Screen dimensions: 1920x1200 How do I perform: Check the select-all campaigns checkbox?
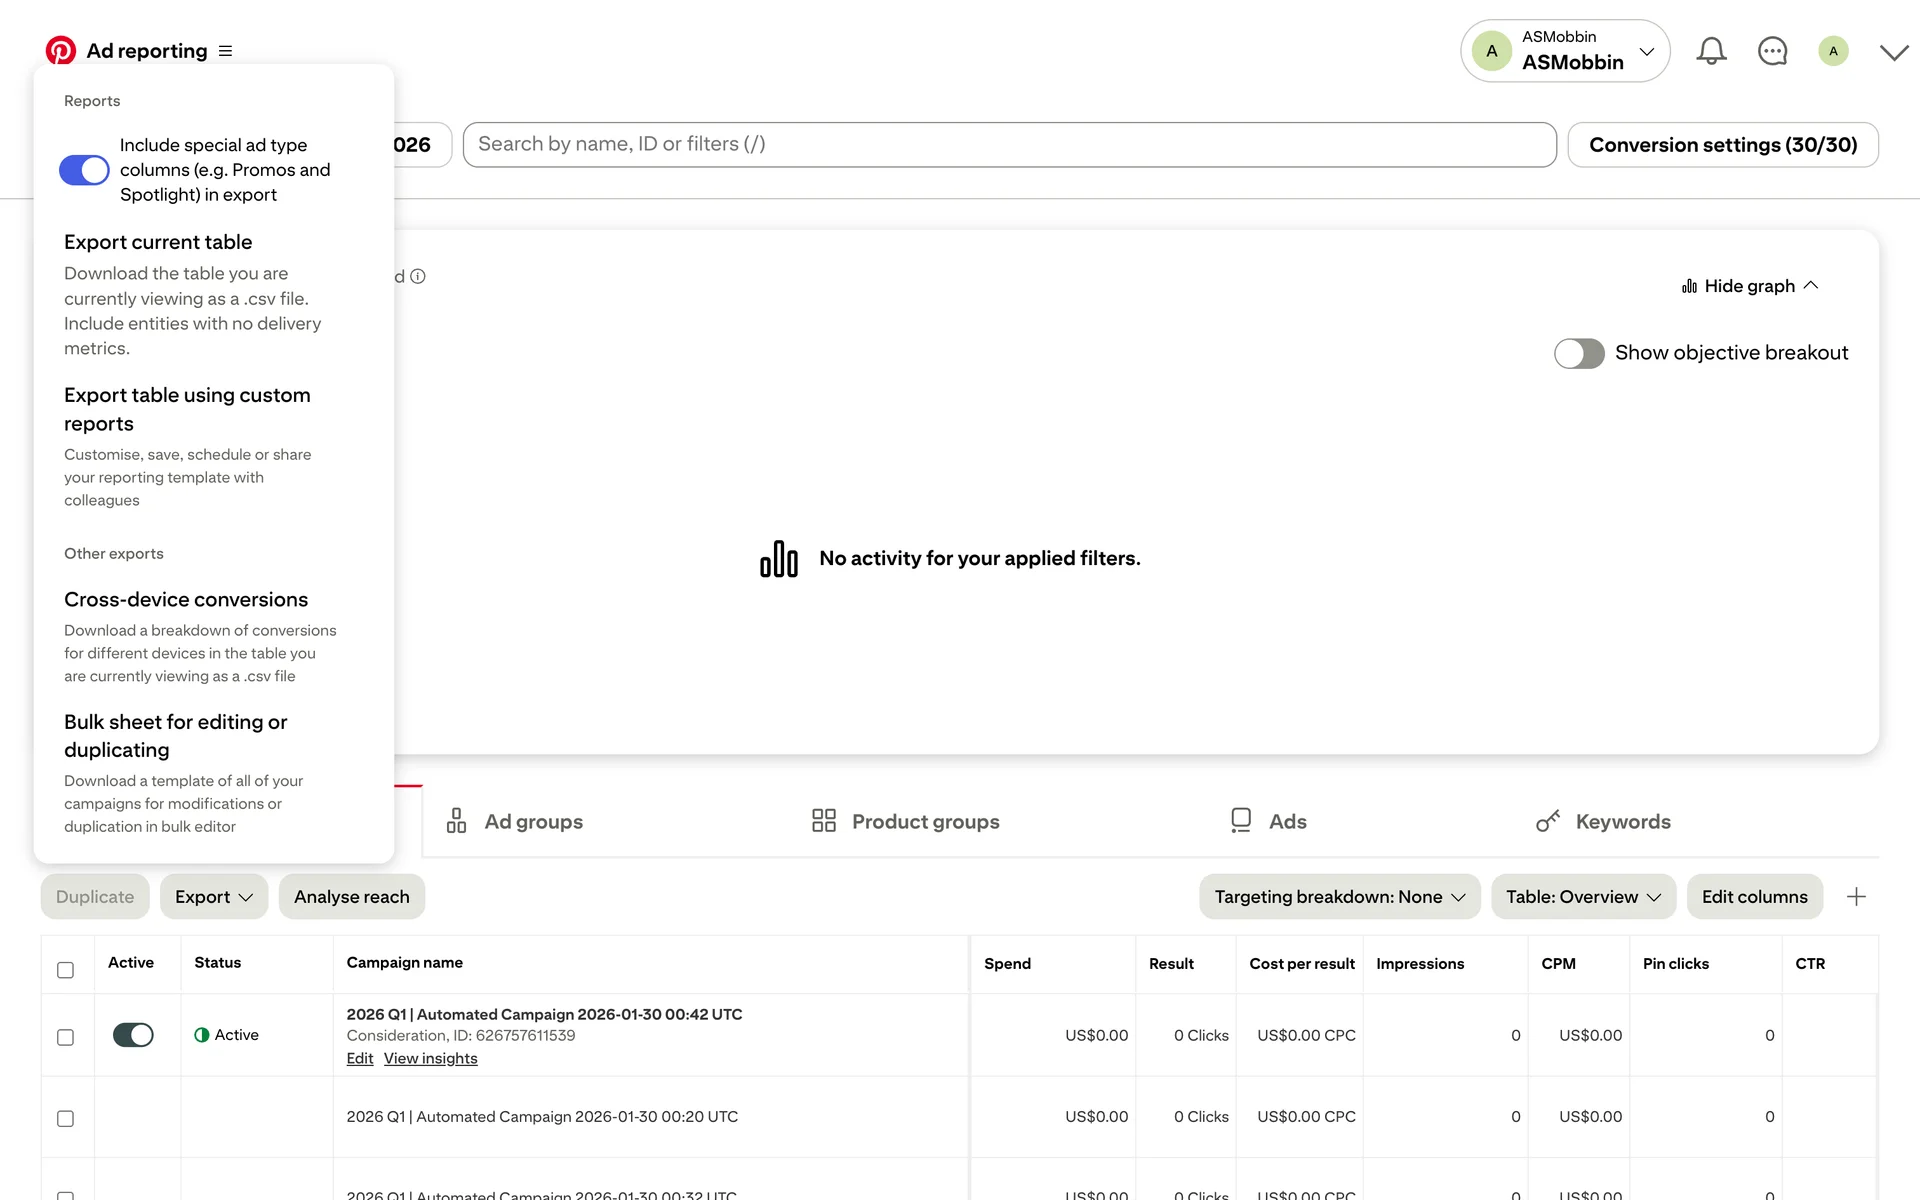pyautogui.click(x=65, y=970)
